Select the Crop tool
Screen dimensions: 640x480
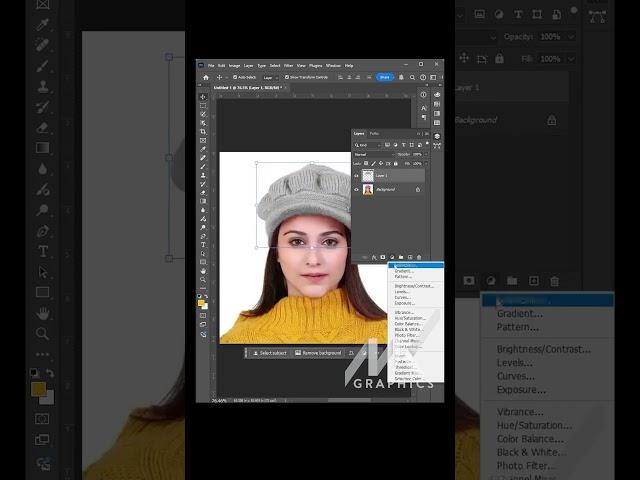tap(203, 131)
